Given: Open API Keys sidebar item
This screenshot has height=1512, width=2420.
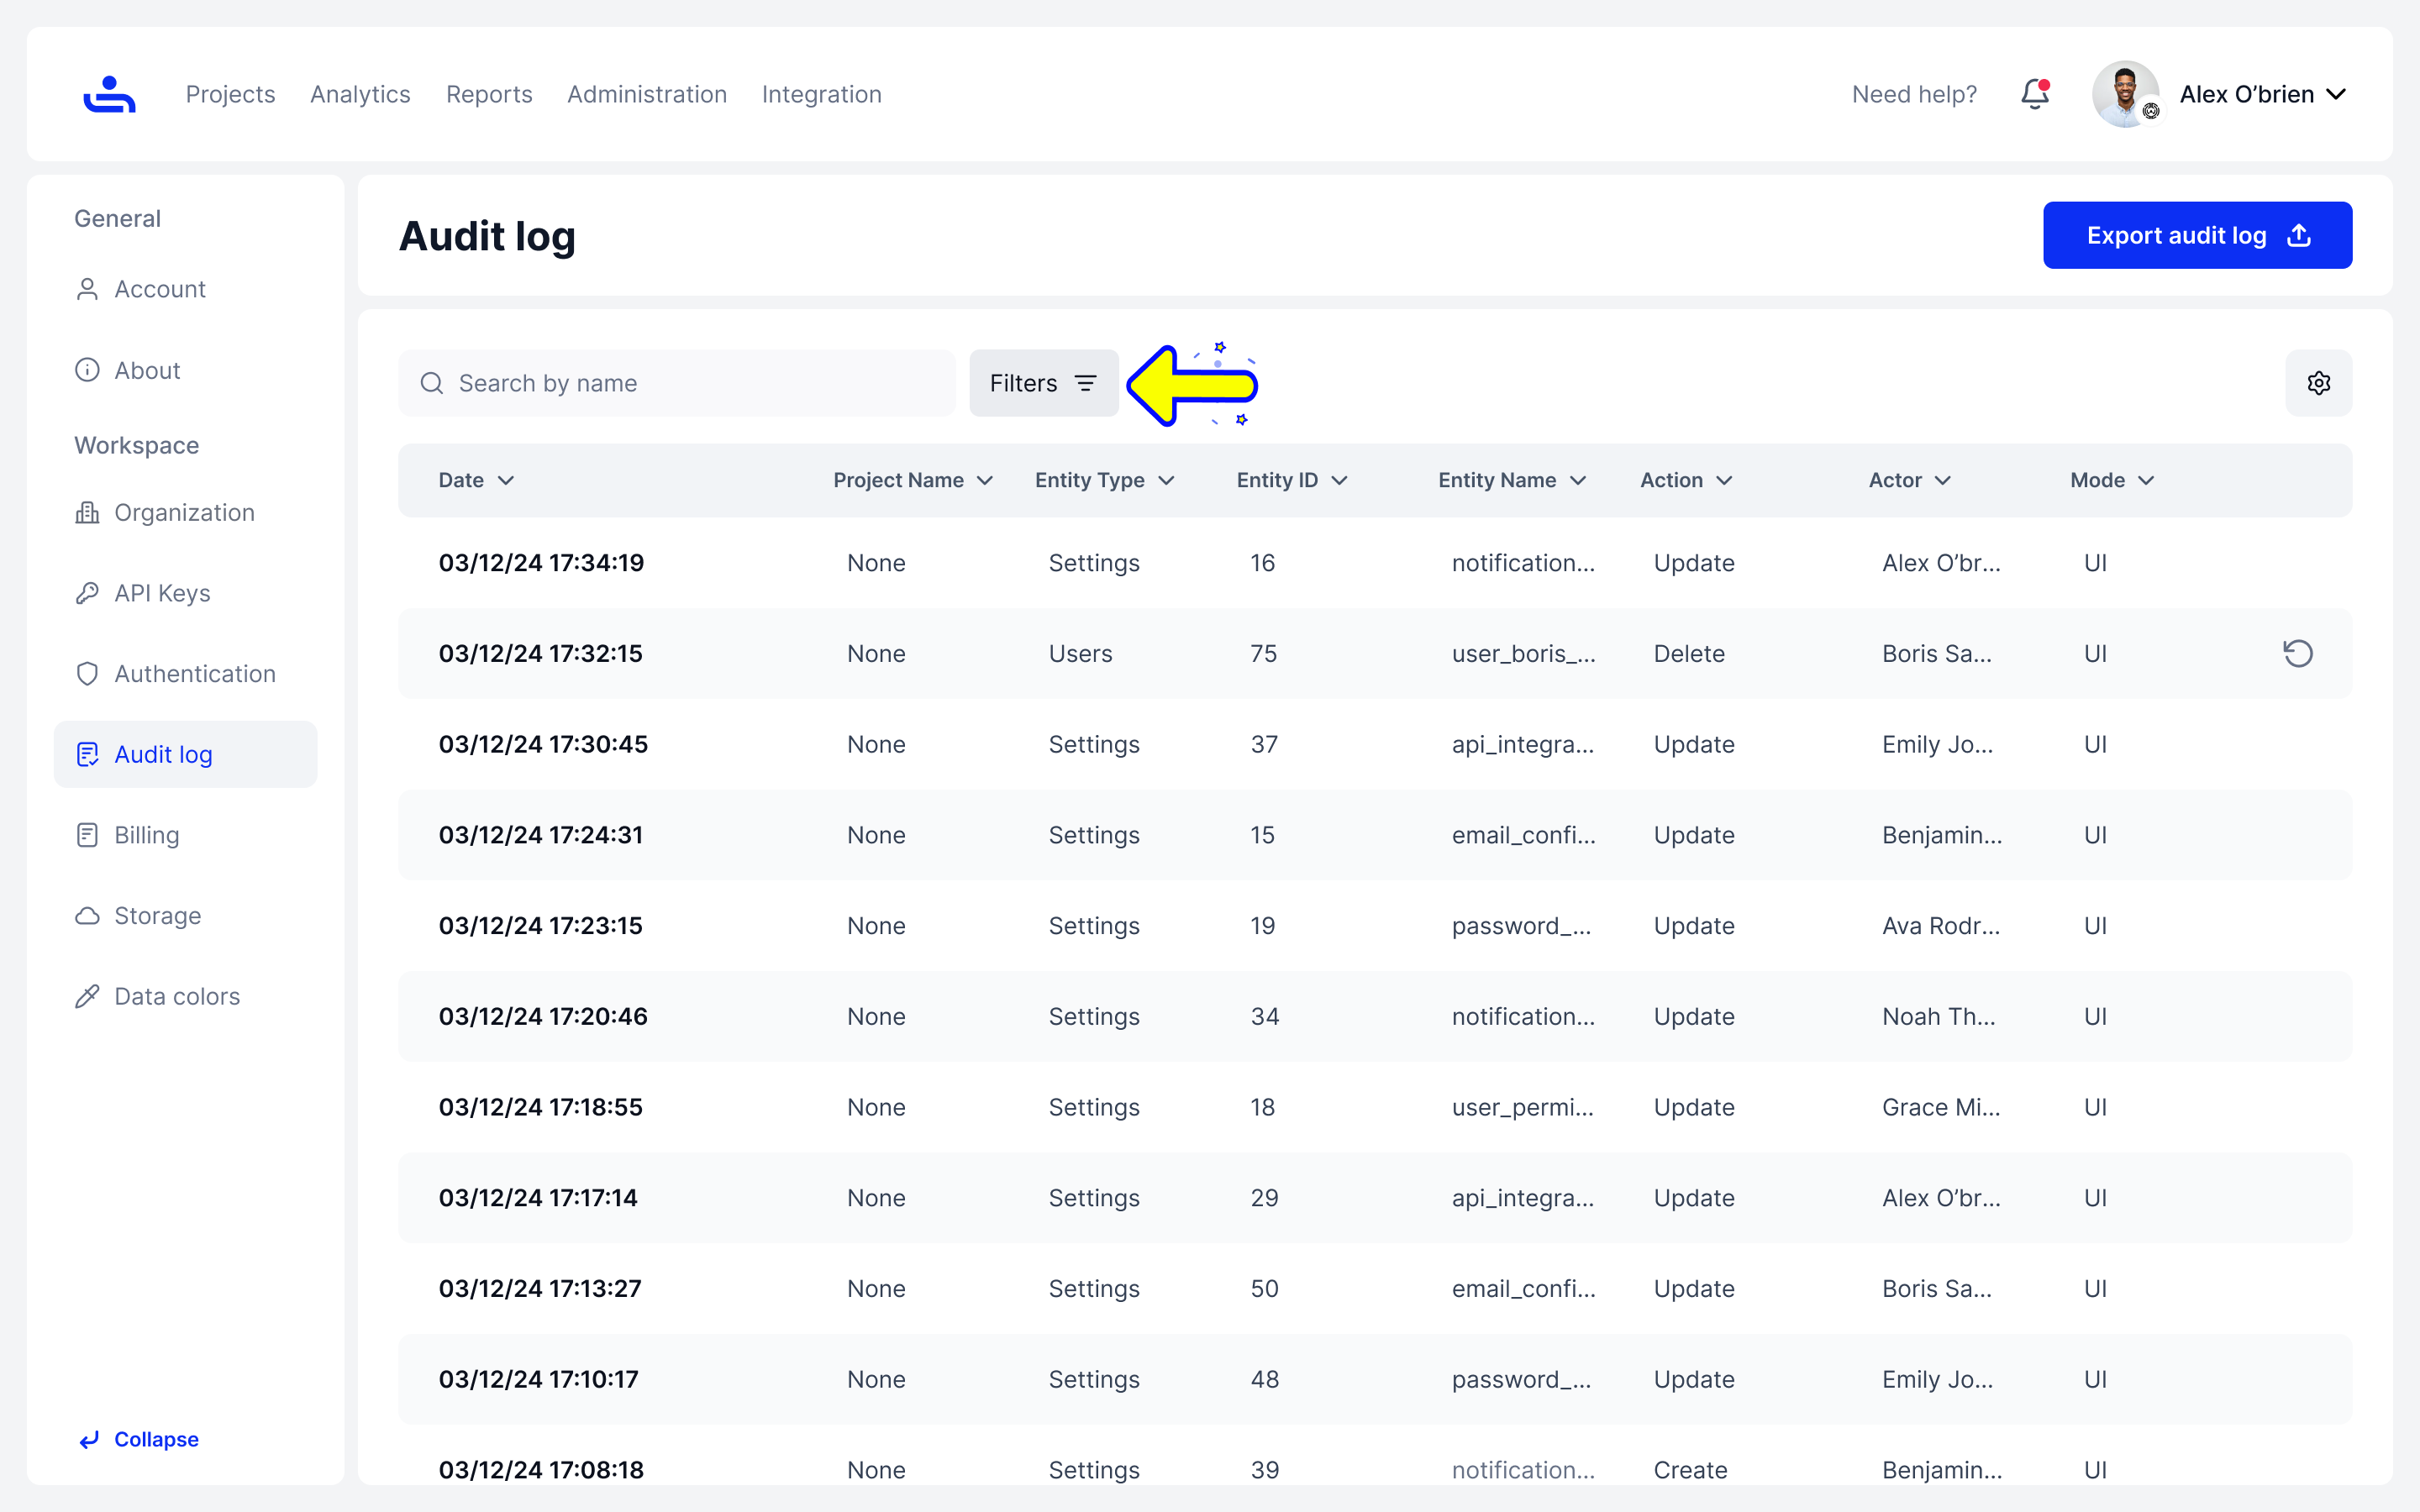Looking at the screenshot, I should 162,593.
